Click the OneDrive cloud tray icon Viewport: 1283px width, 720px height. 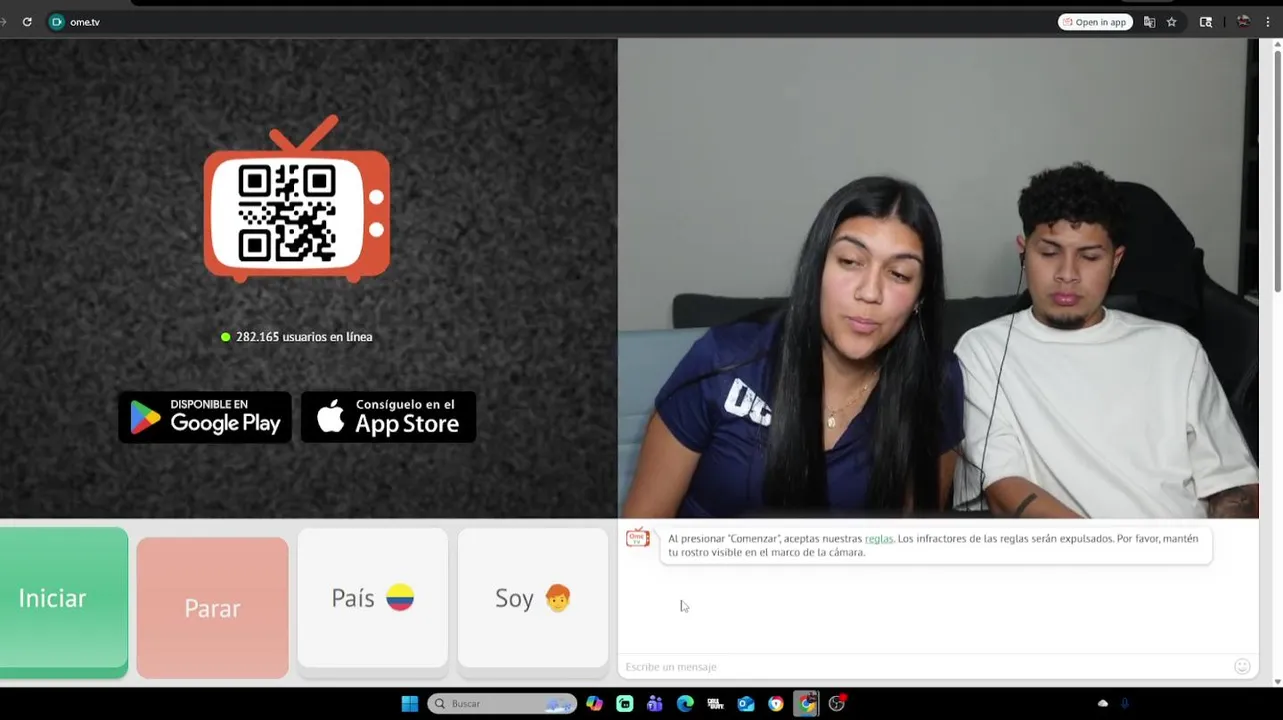pyautogui.click(x=1103, y=704)
